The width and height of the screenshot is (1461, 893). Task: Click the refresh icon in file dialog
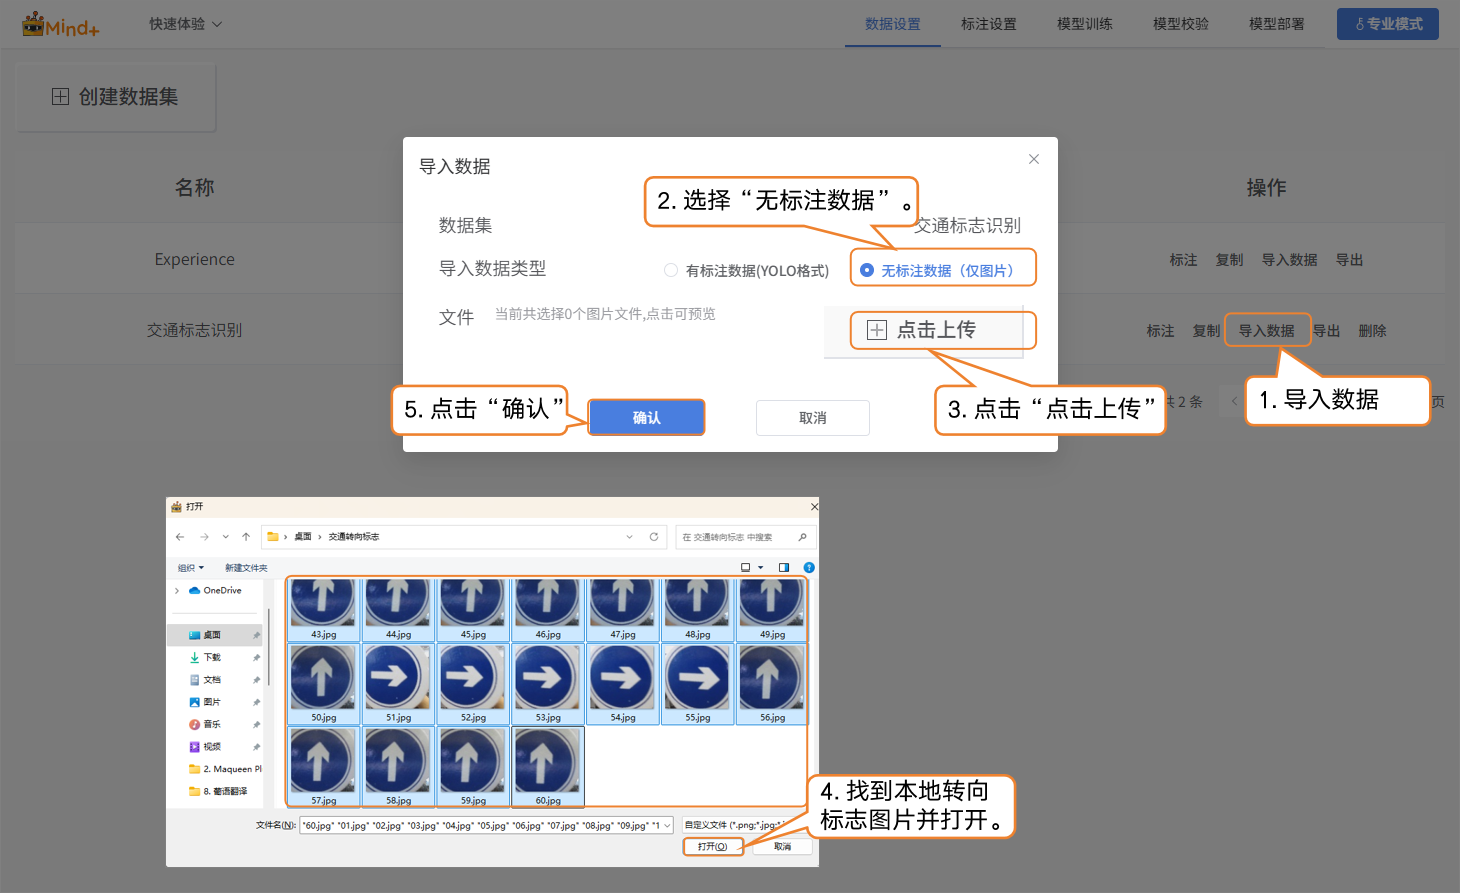(x=654, y=537)
